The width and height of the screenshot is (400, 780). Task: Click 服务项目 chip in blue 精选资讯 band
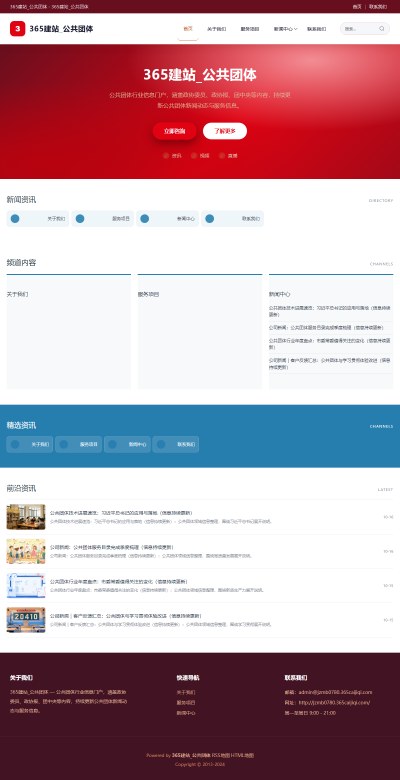pos(78,444)
